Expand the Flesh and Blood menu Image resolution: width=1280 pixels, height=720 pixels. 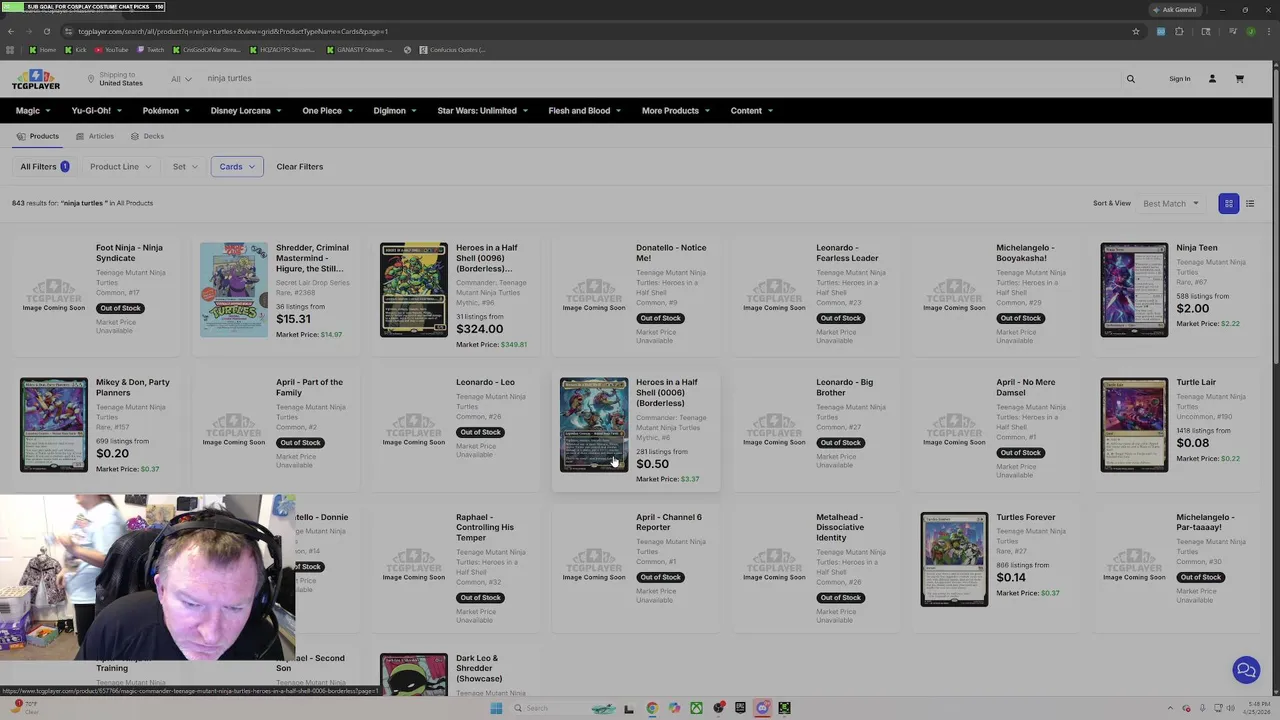point(584,111)
